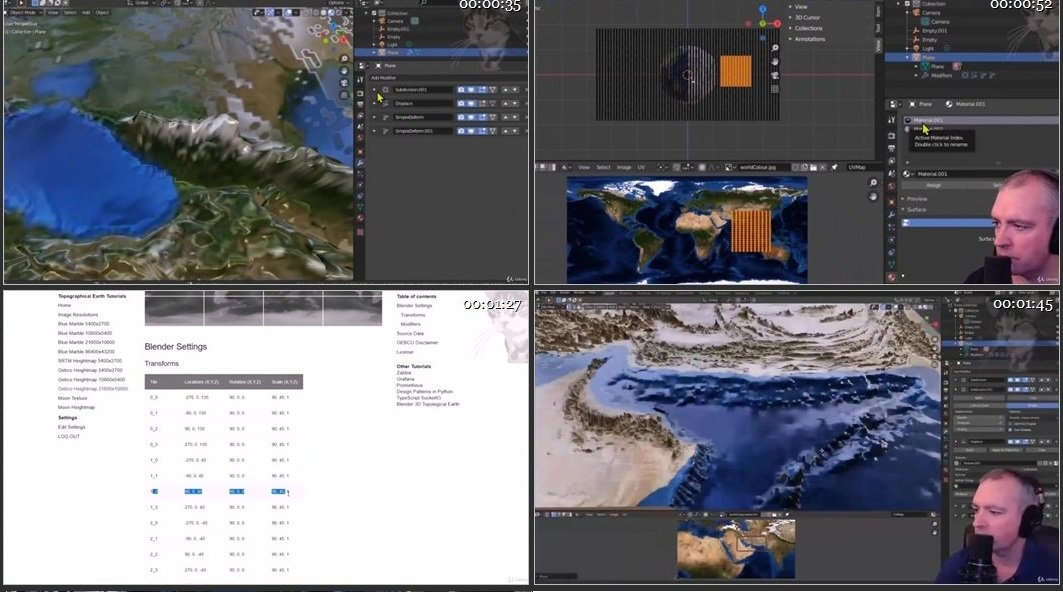Click material sphere icon next to Material.001 header
1063x592 pixels.
[x=949, y=104]
